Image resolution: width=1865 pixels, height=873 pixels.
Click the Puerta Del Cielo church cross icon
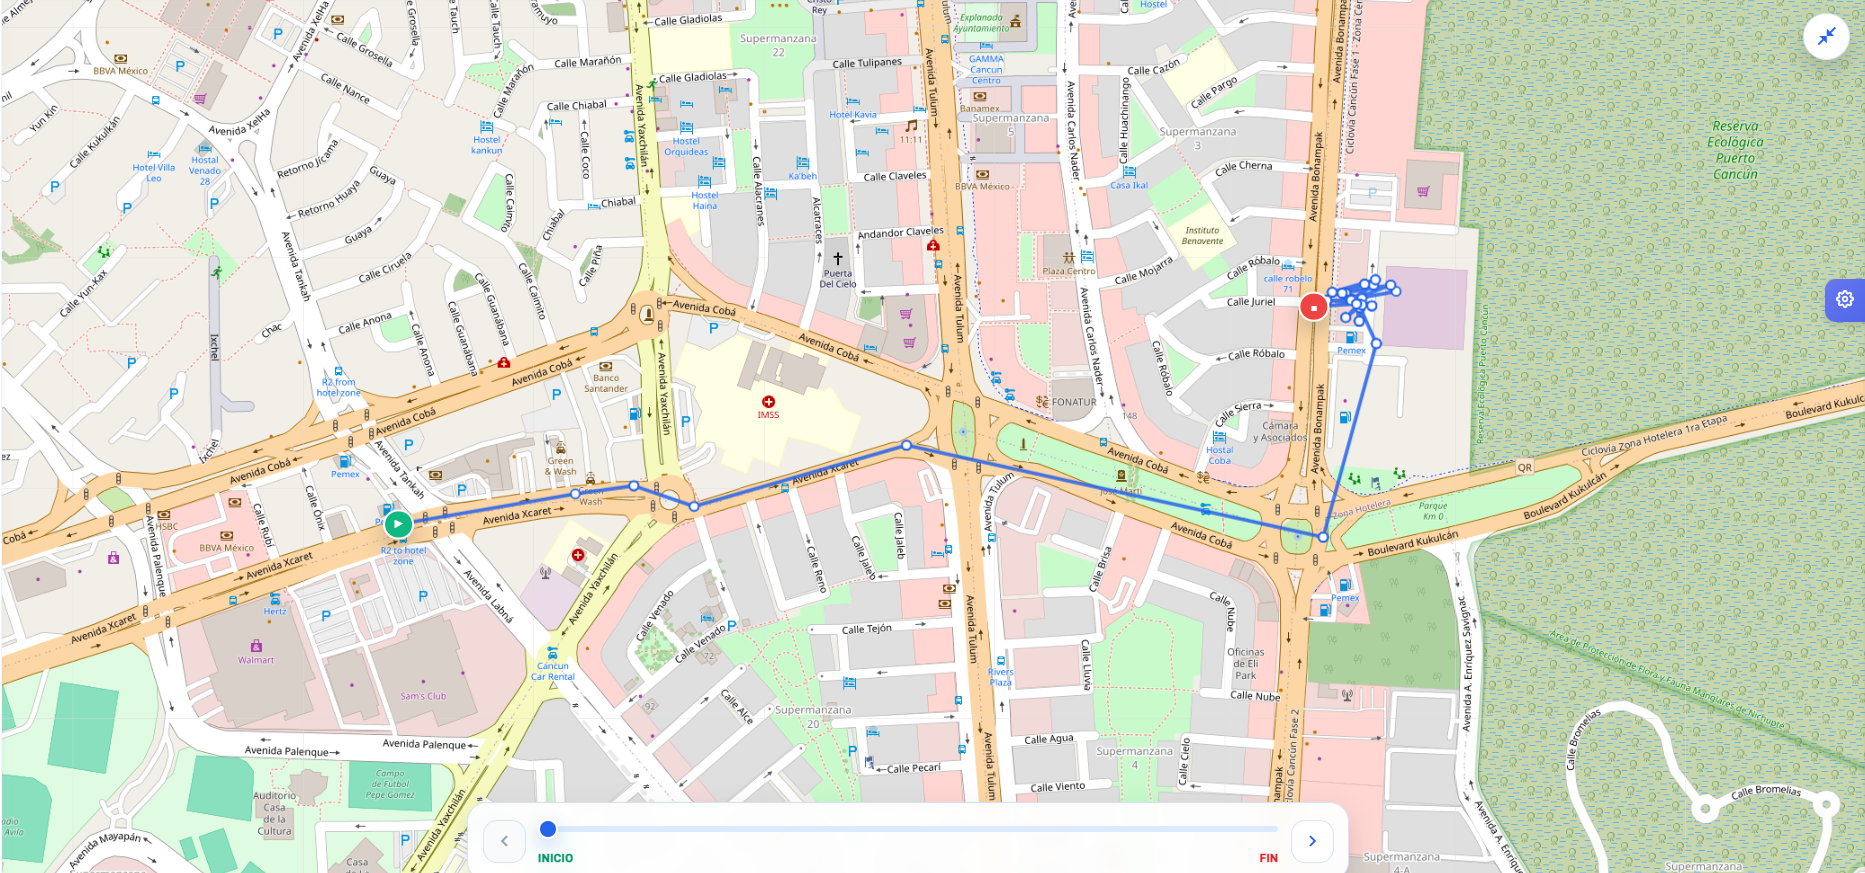(838, 258)
